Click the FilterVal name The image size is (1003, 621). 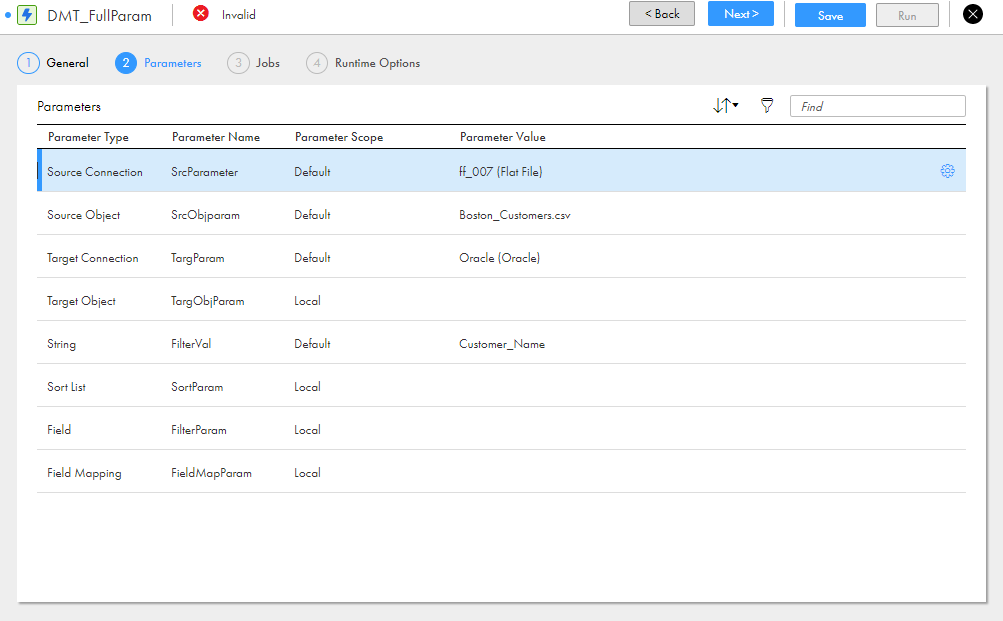coord(191,343)
